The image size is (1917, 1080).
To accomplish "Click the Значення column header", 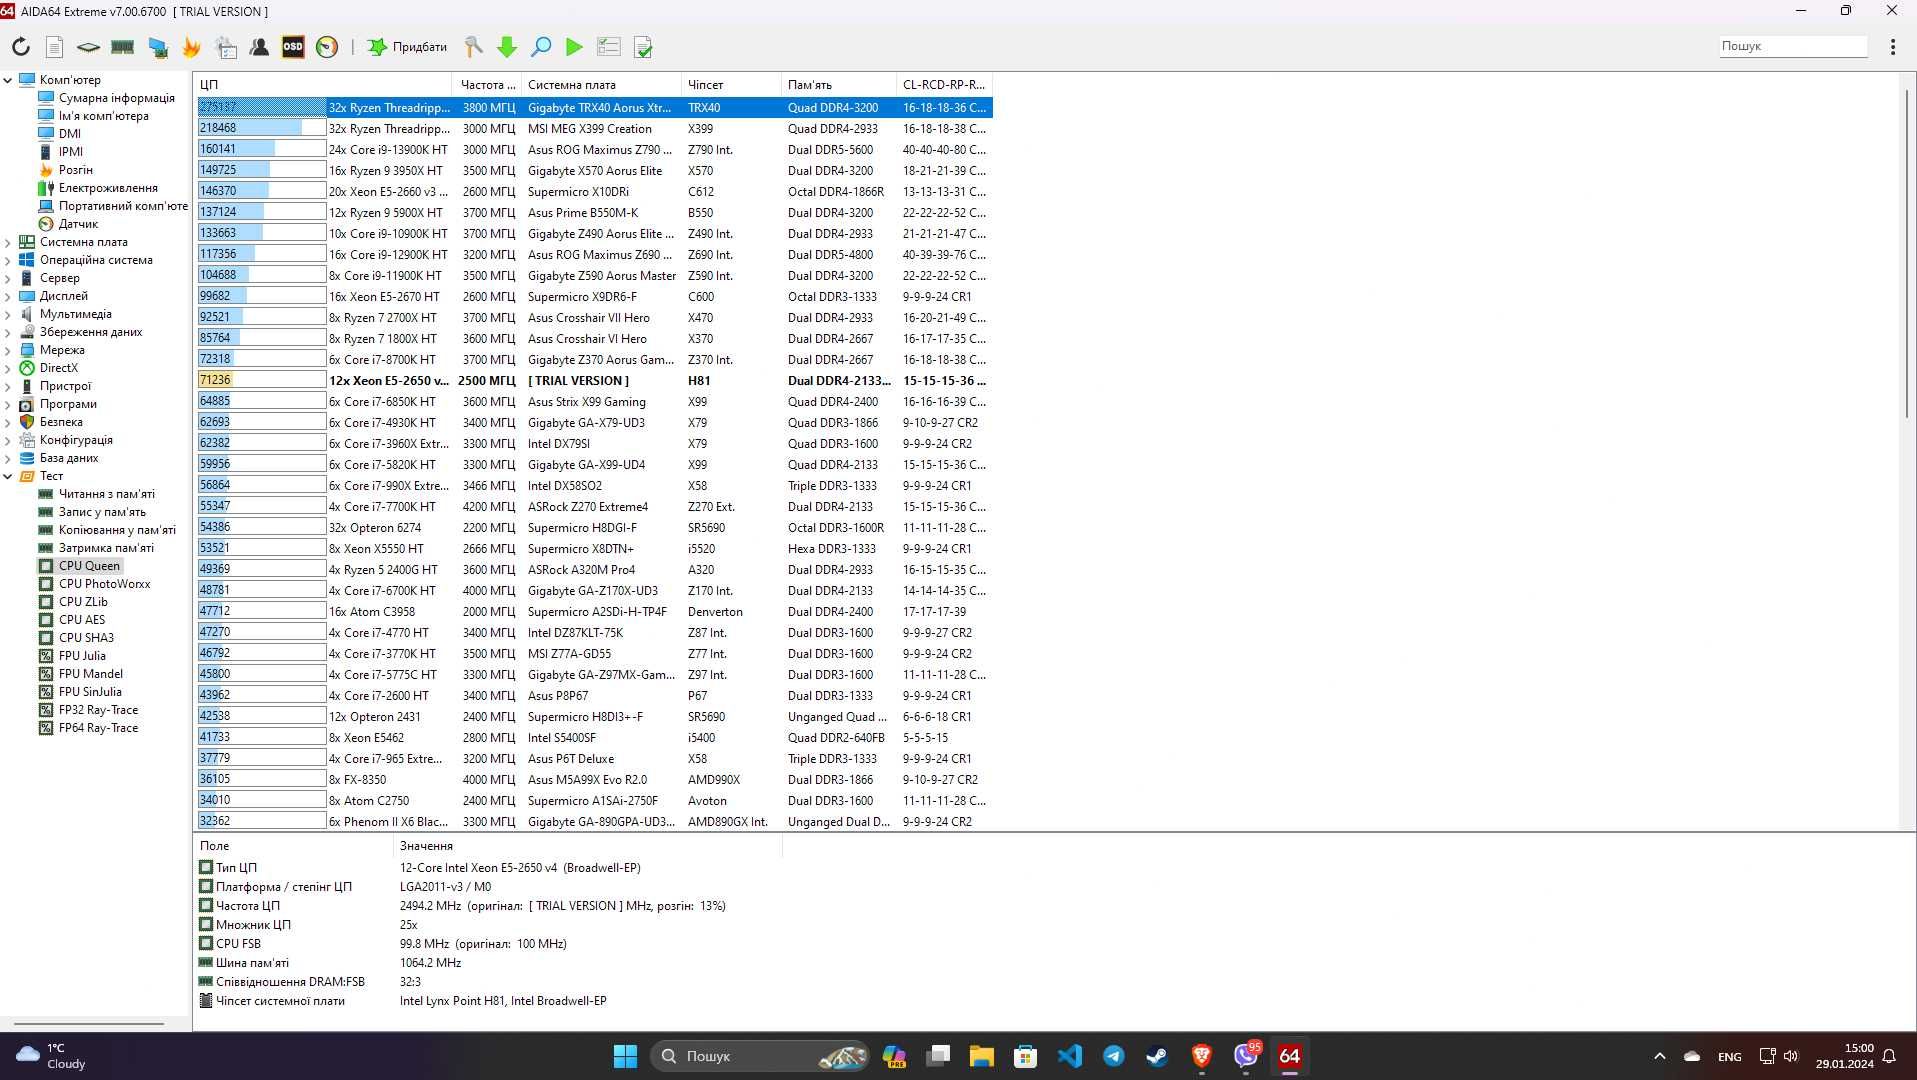I will tap(587, 846).
